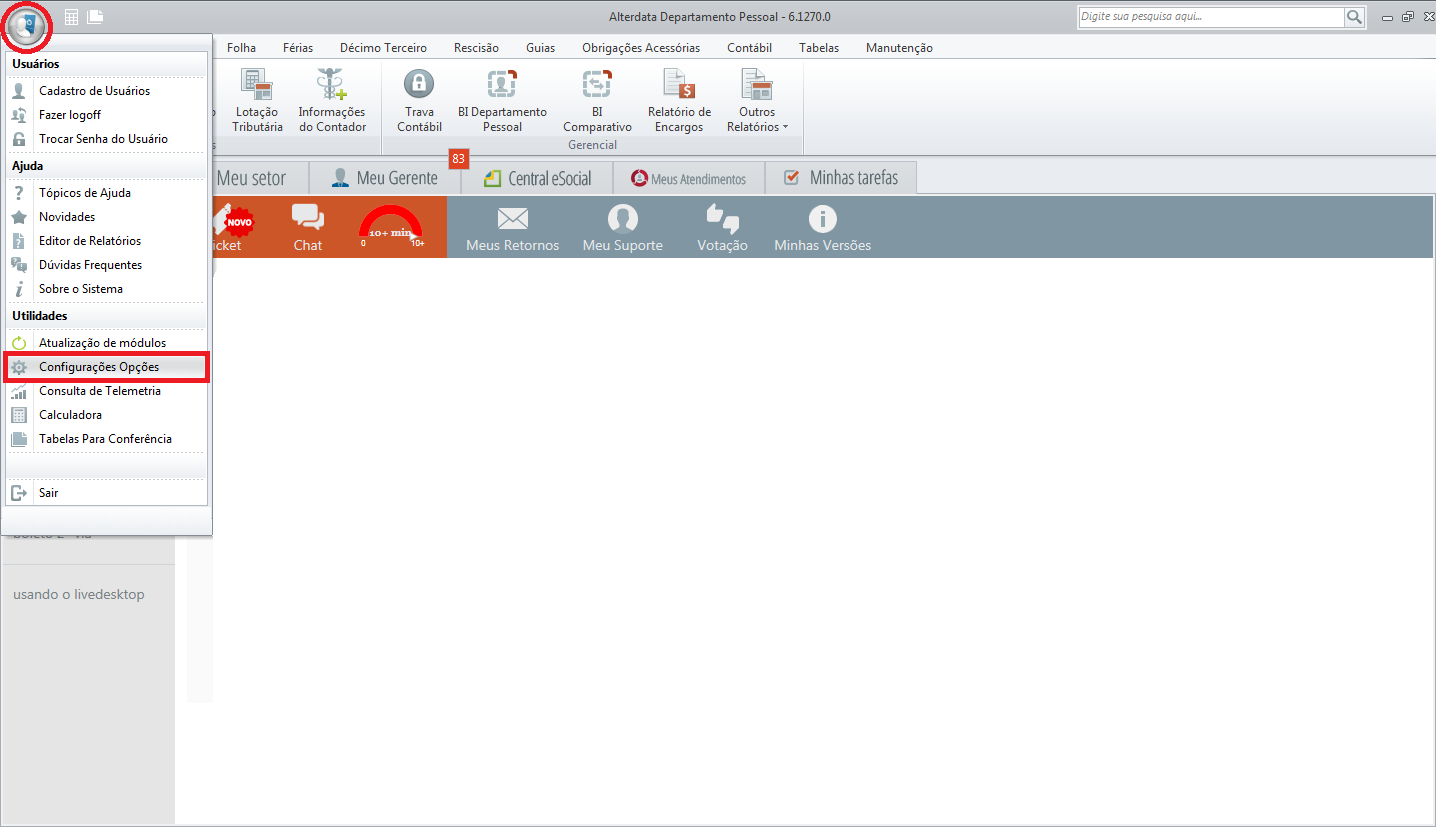Select Novidades in the Ajuda section
1436x827 pixels.
point(106,217)
